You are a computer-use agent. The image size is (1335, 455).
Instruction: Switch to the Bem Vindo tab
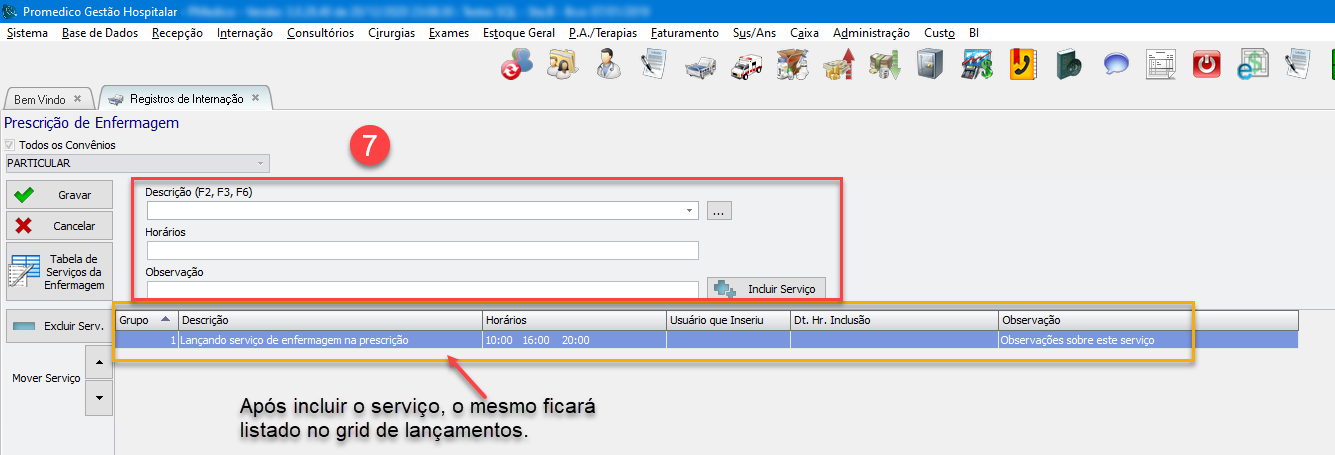40,99
